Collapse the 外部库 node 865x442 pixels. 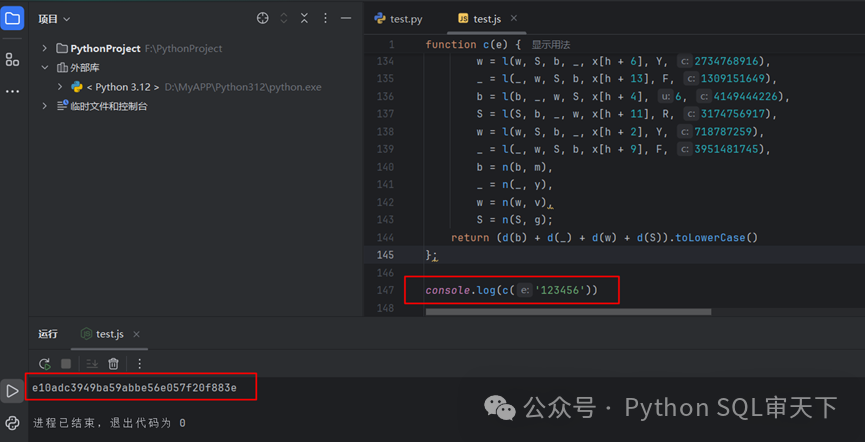tap(45, 68)
